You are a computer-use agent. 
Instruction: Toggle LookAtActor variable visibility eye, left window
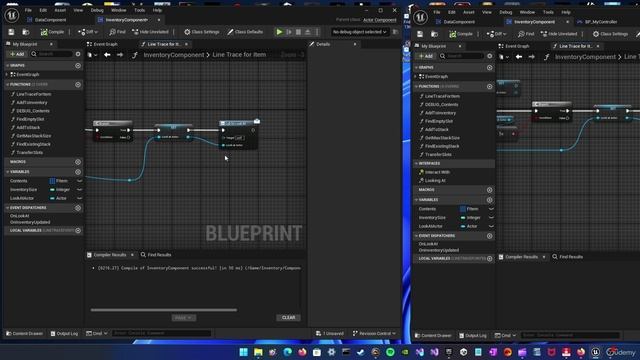click(x=80, y=198)
